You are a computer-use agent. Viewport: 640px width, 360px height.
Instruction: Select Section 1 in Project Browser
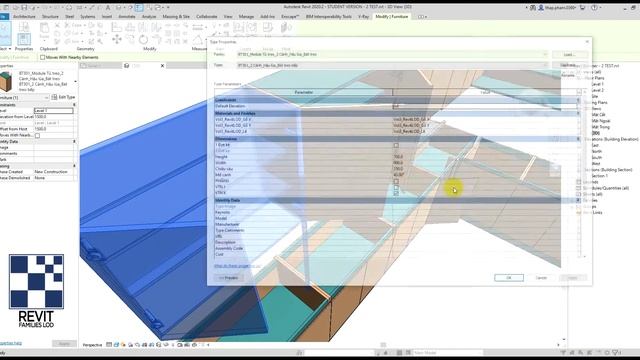coord(600,176)
